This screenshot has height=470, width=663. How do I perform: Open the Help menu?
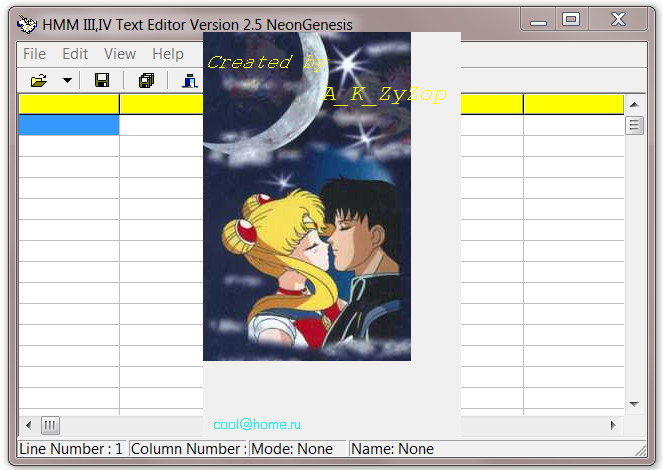point(168,54)
